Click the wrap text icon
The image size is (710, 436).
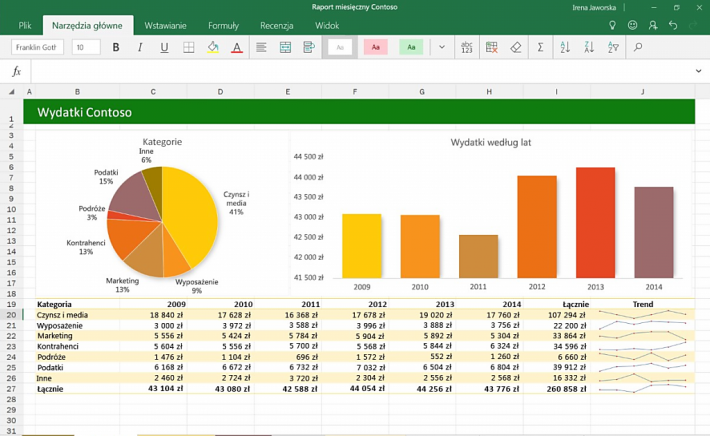(x=309, y=47)
